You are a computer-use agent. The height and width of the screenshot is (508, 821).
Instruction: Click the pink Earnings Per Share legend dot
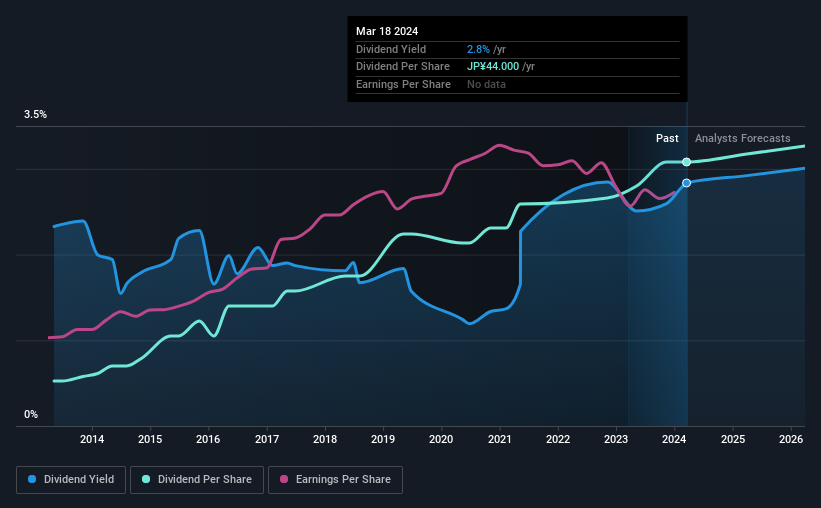point(284,479)
